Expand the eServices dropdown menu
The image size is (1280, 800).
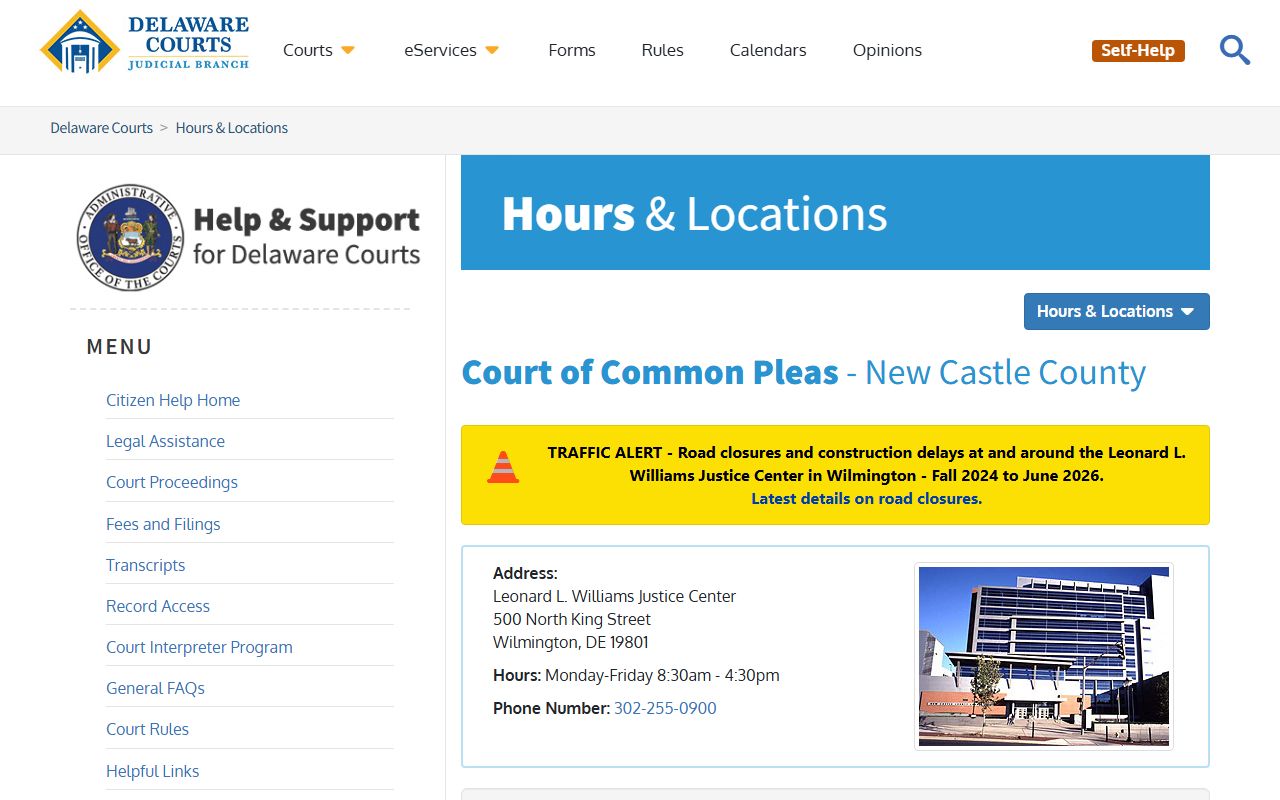click(451, 50)
